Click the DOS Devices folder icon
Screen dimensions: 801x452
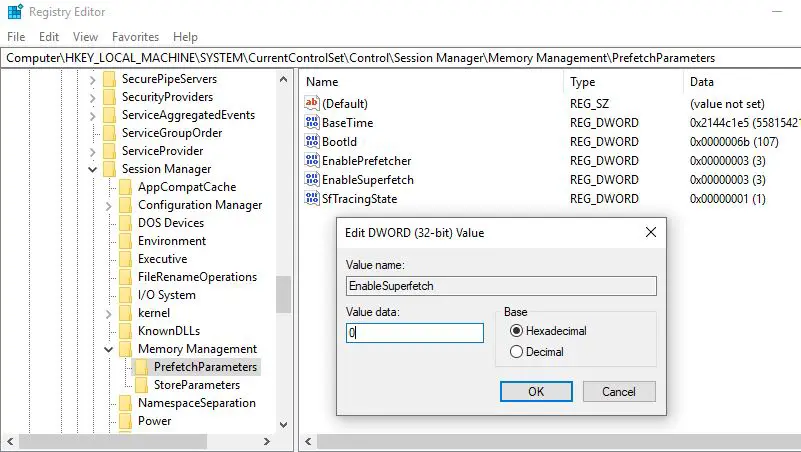click(x=125, y=223)
